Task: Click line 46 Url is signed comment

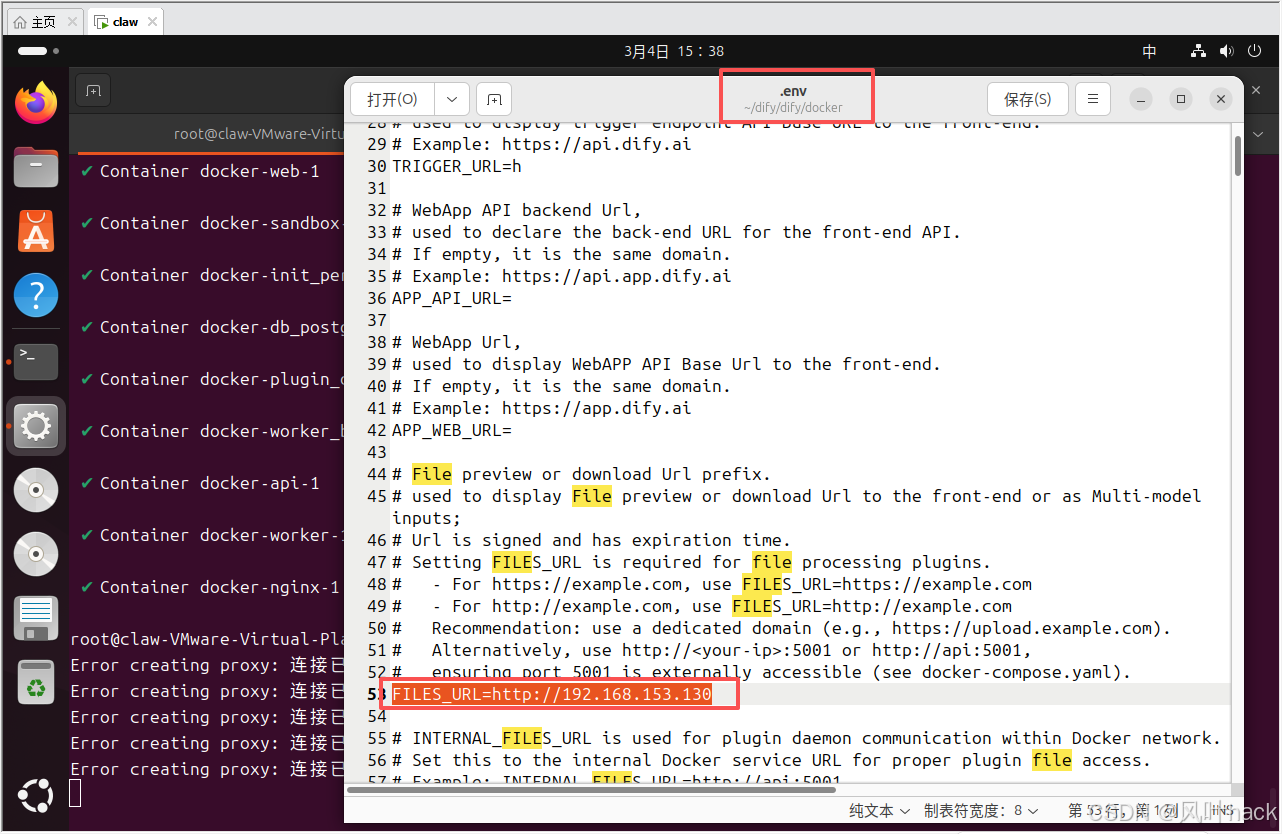Action: [591, 540]
